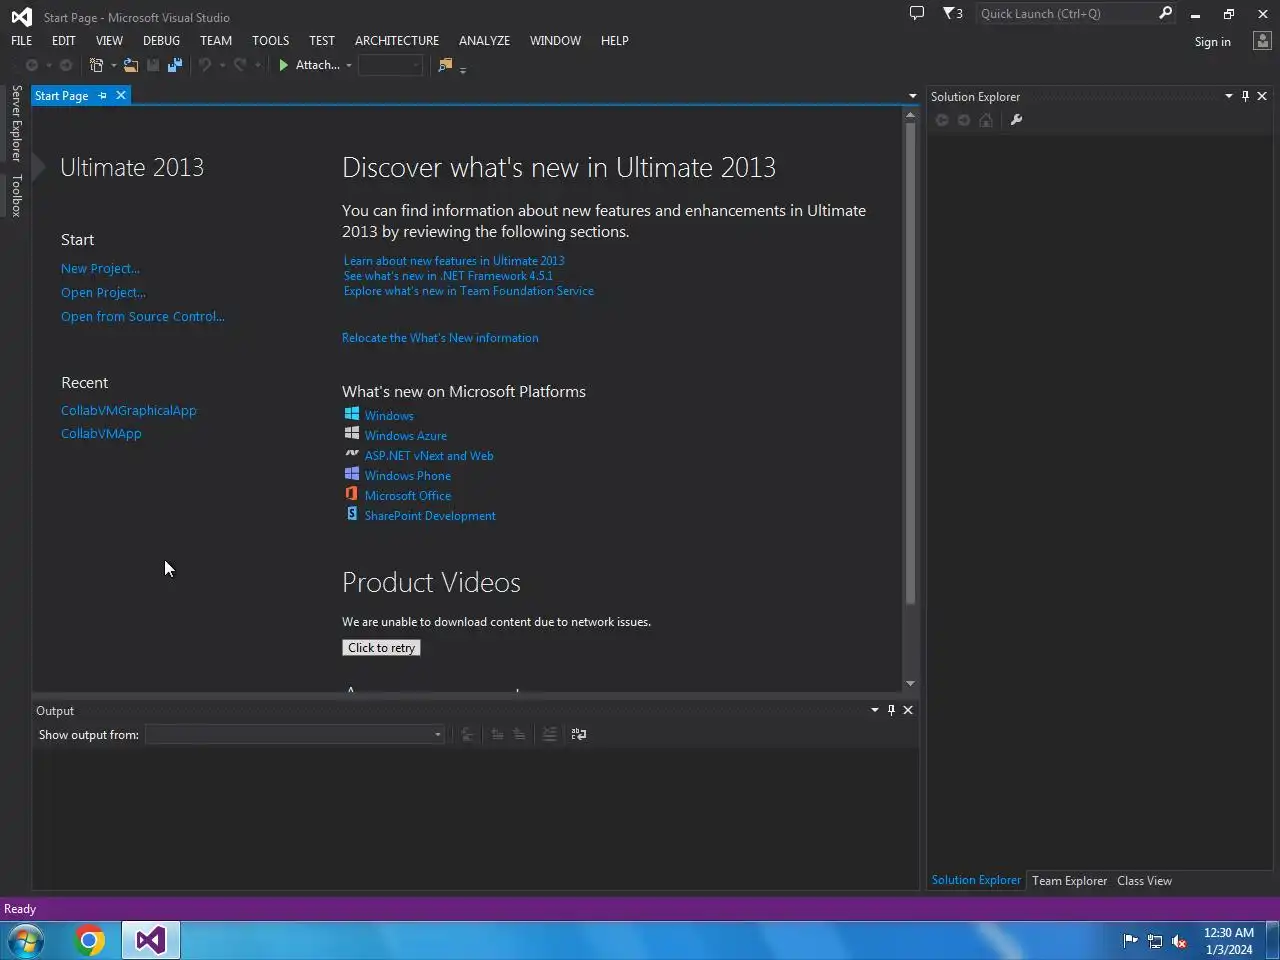The image size is (1280, 960).
Task: Click the Visual Studio logo in the title bar
Action: pos(21,17)
